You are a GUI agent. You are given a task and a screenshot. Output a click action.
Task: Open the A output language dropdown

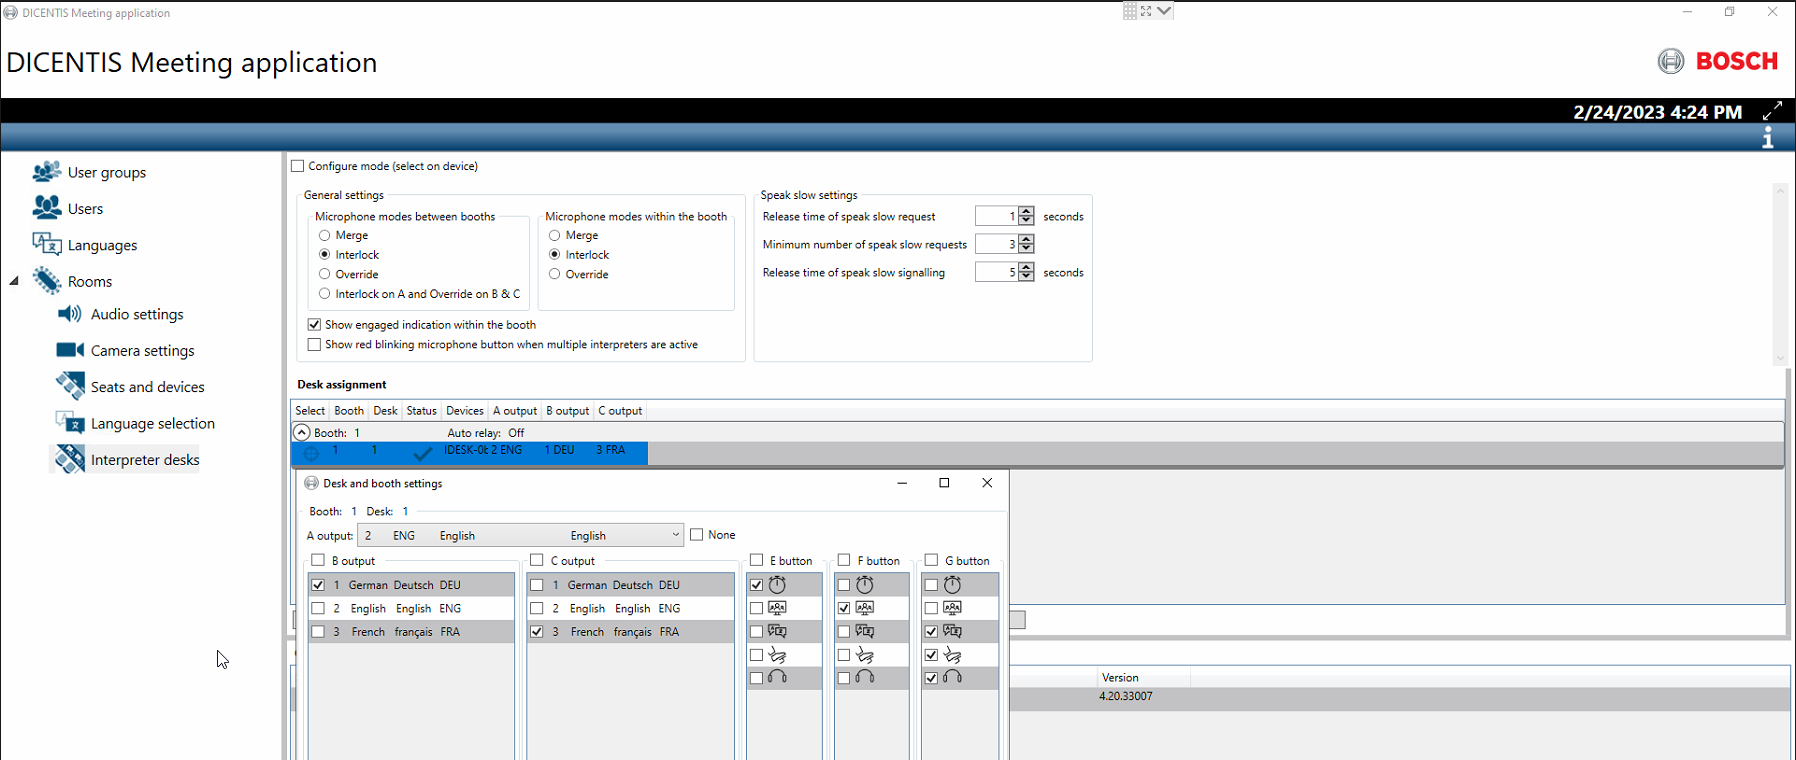(x=675, y=535)
